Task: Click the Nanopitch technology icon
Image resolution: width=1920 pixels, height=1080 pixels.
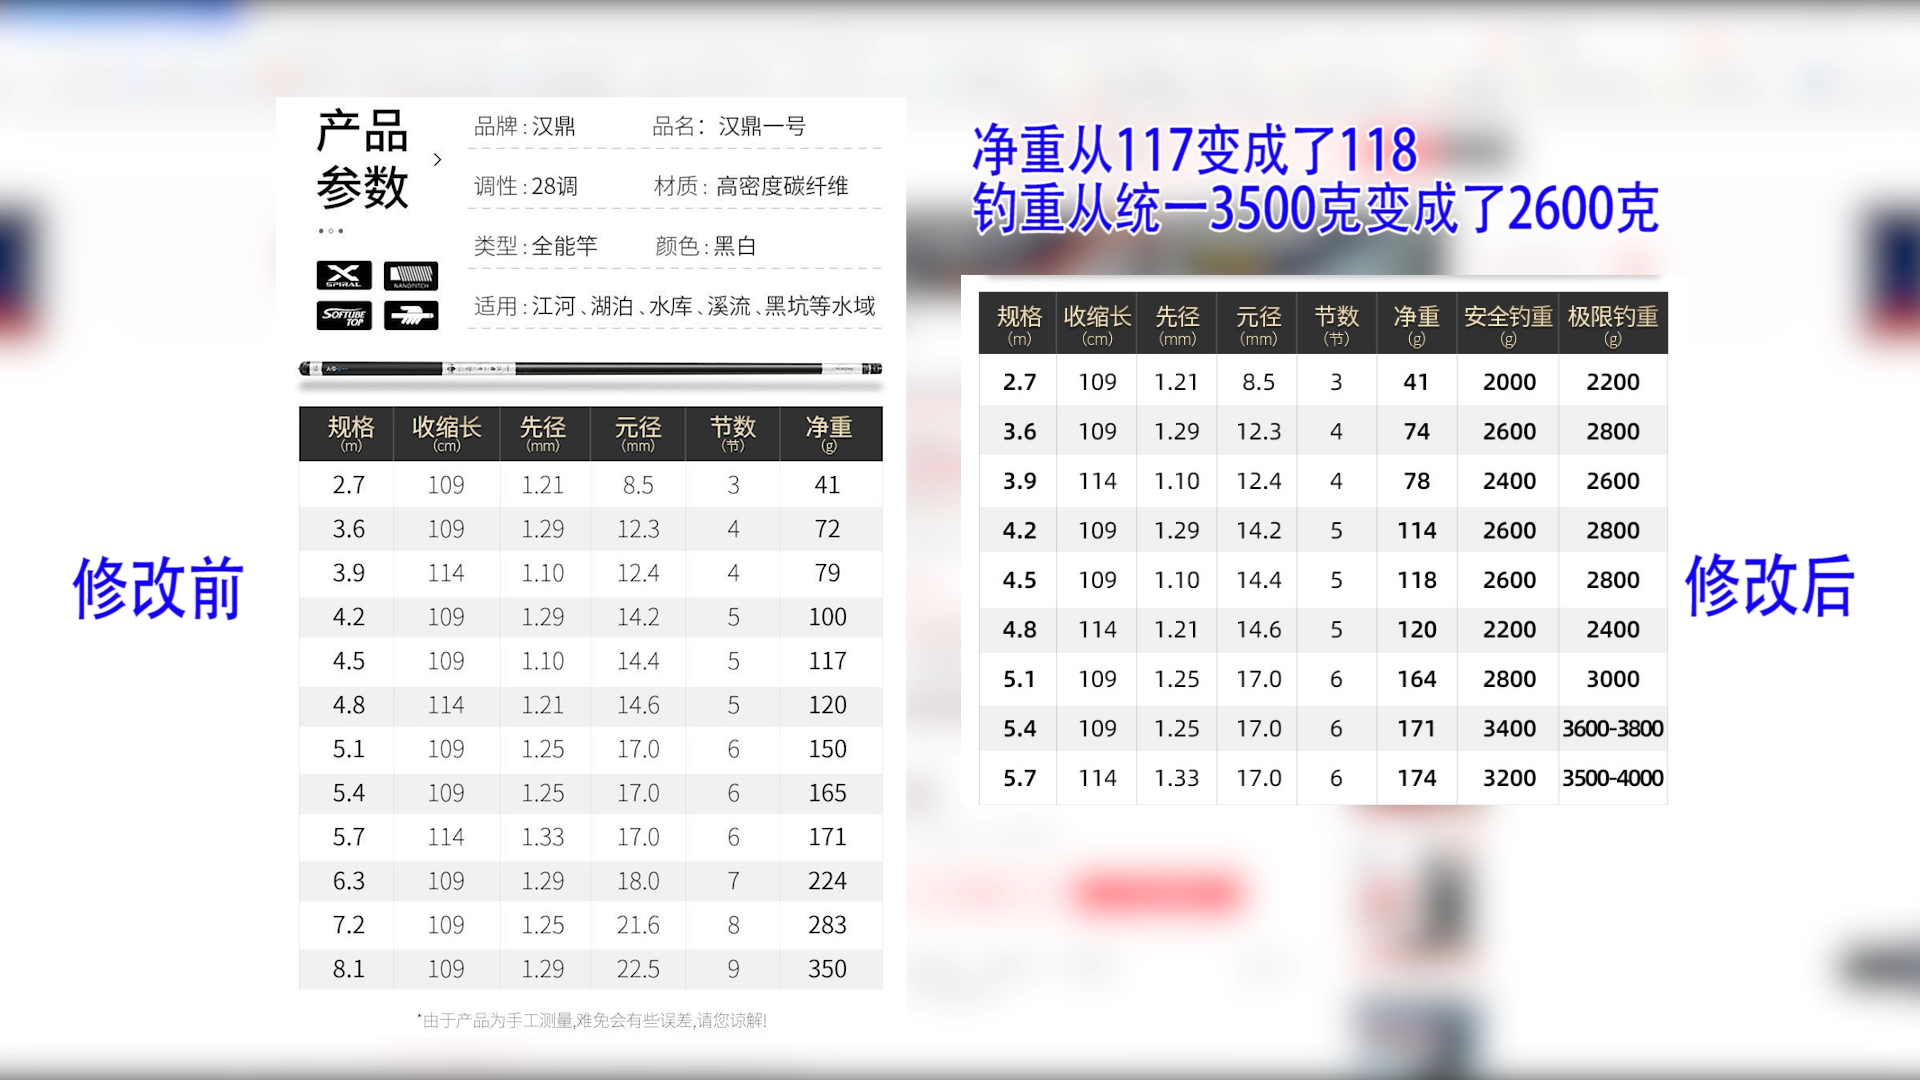Action: pyautogui.click(x=411, y=275)
